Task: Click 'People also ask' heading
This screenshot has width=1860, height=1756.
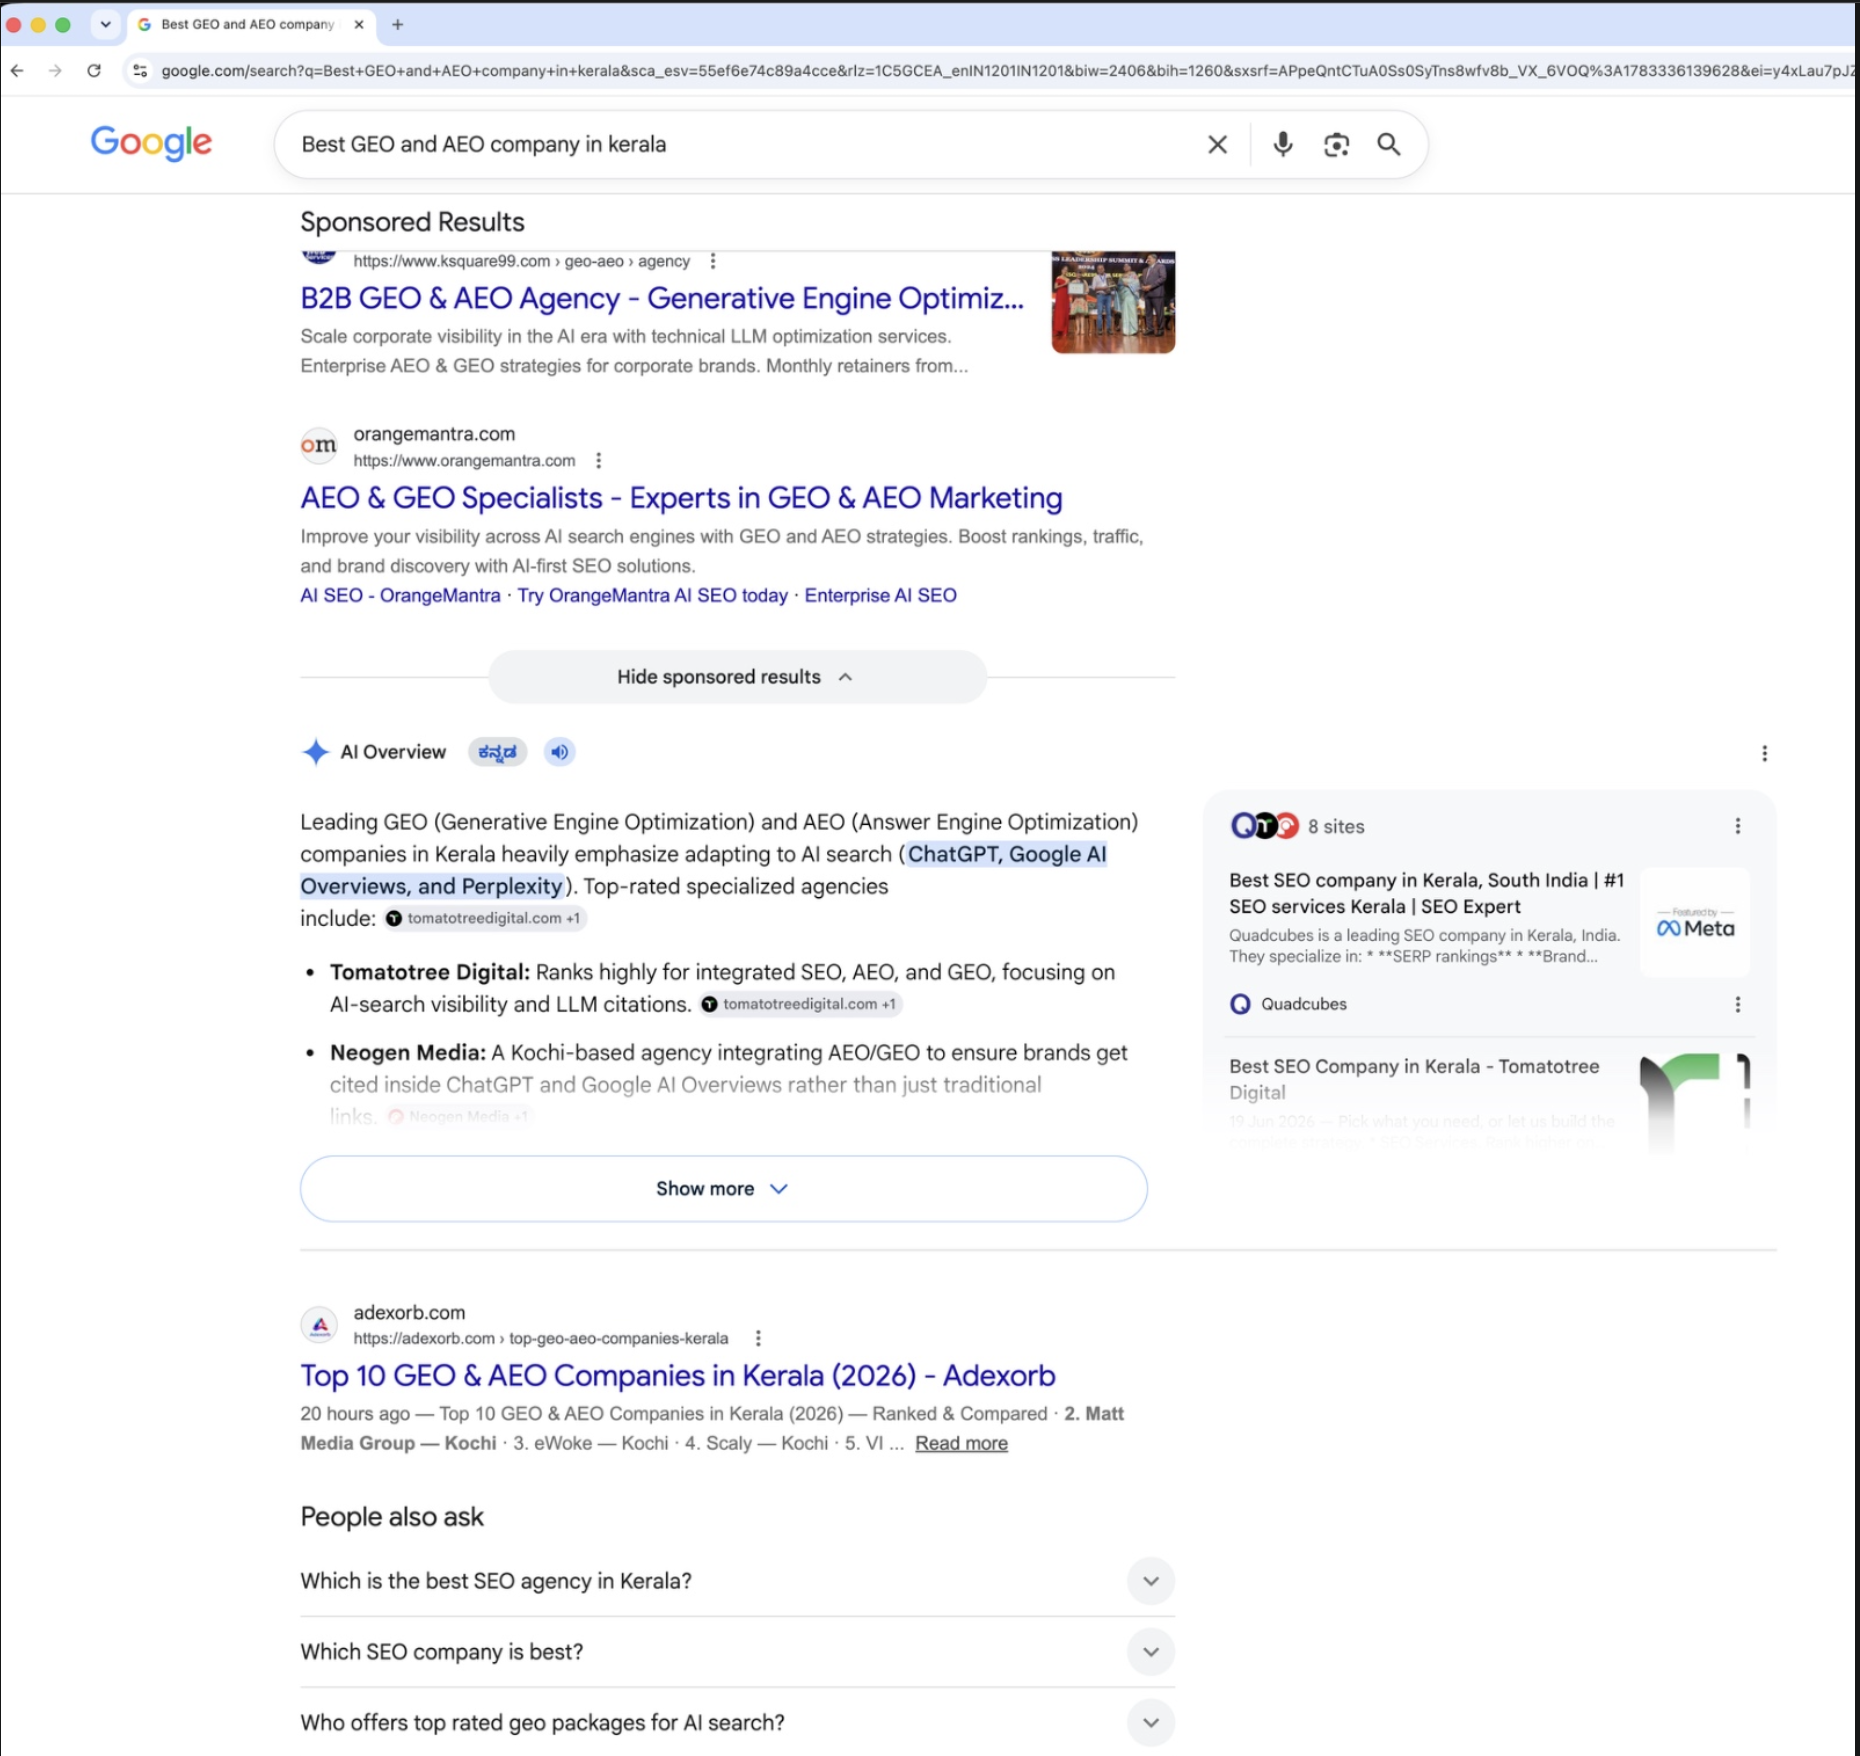Action: click(392, 1517)
